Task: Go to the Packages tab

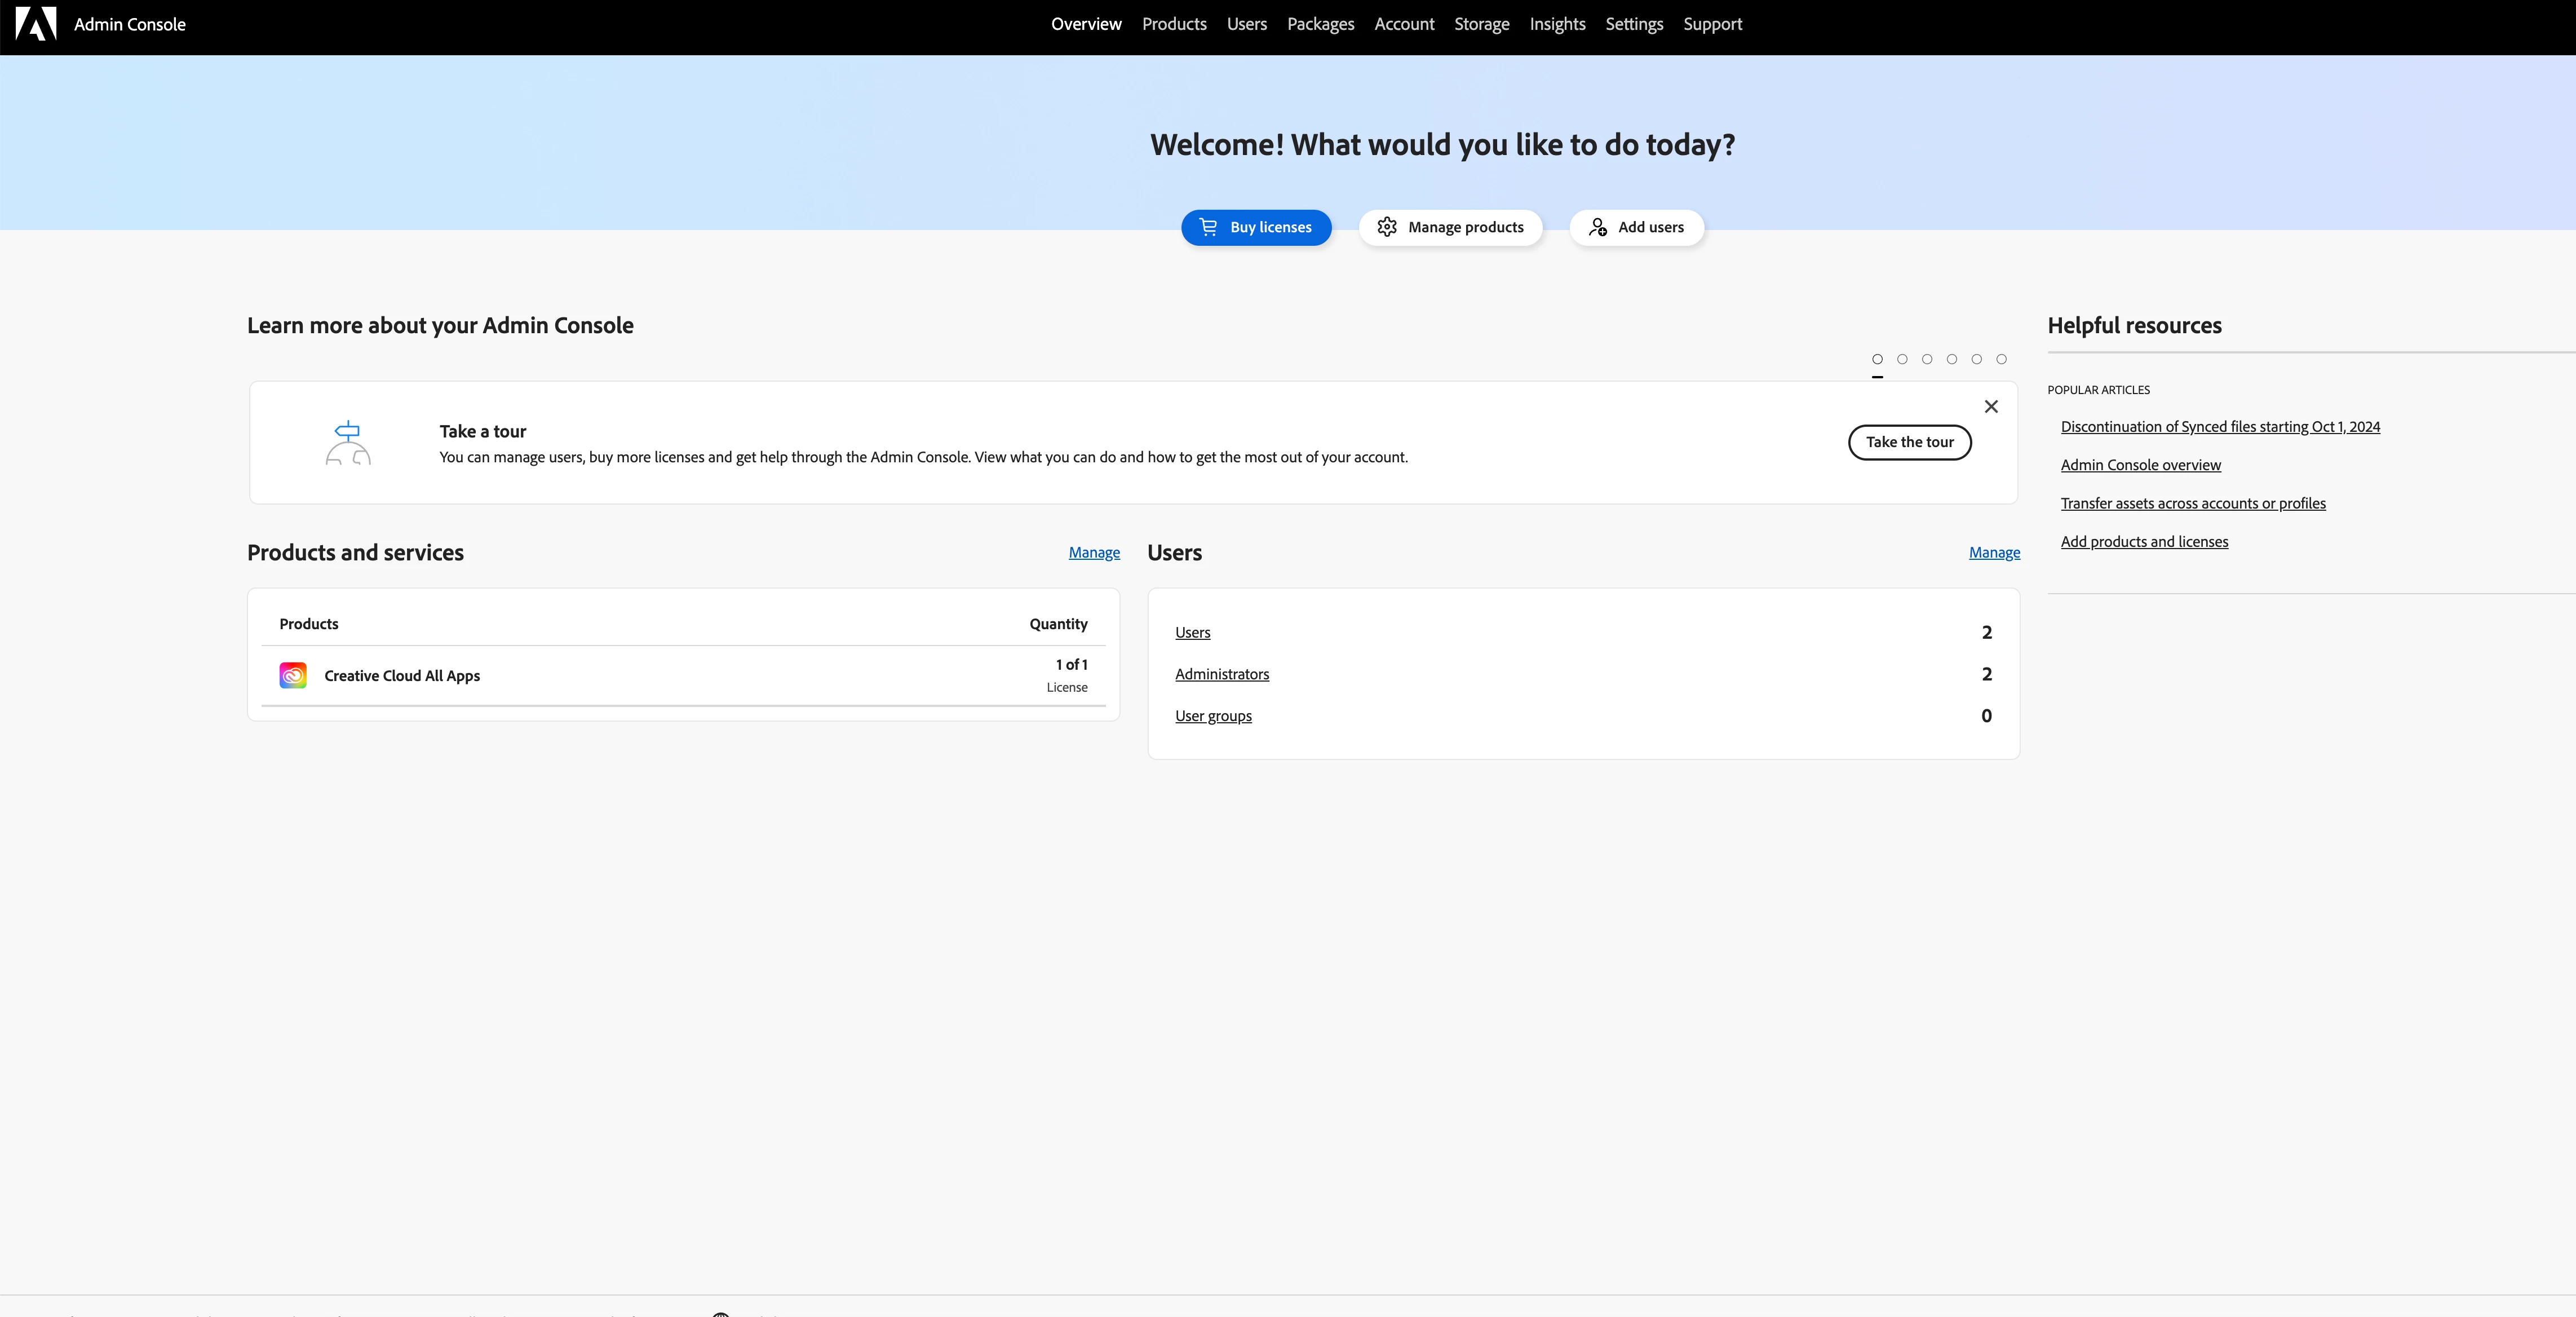Action: pyautogui.click(x=1320, y=24)
